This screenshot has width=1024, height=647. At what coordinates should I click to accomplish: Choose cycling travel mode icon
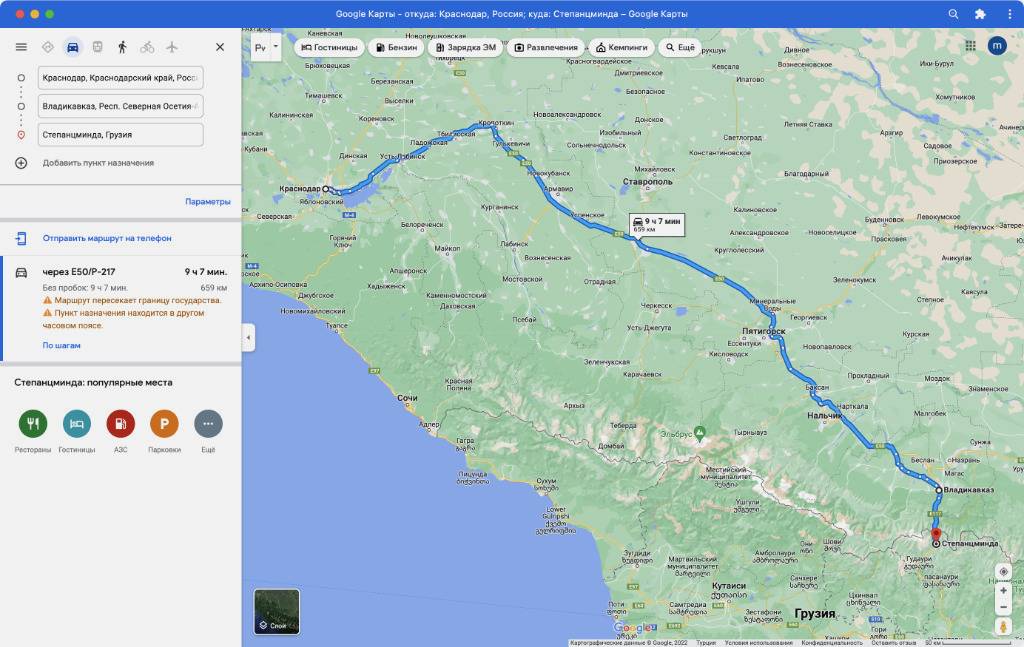point(147,47)
